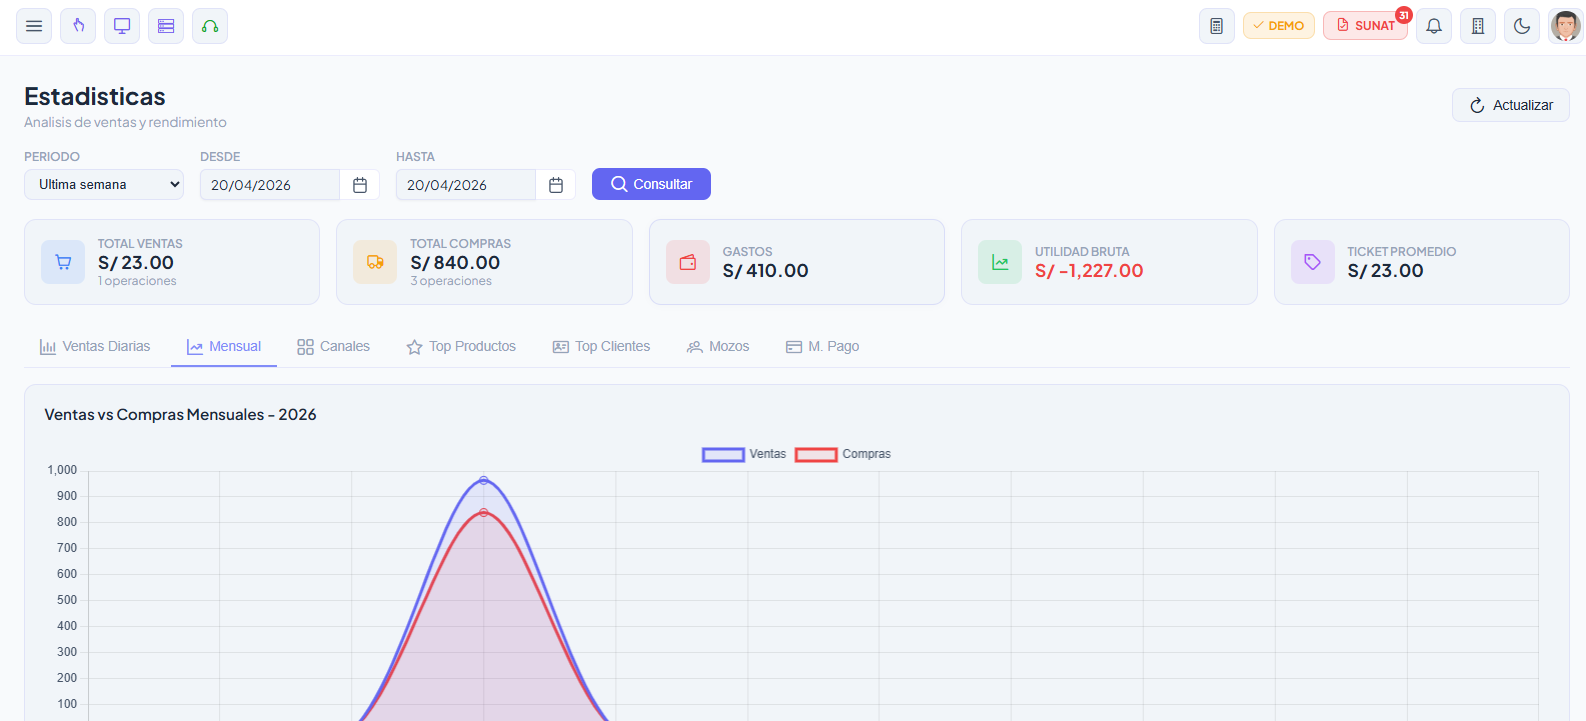Open the Desde date calendar picker
Image resolution: width=1586 pixels, height=721 pixels.
360,185
